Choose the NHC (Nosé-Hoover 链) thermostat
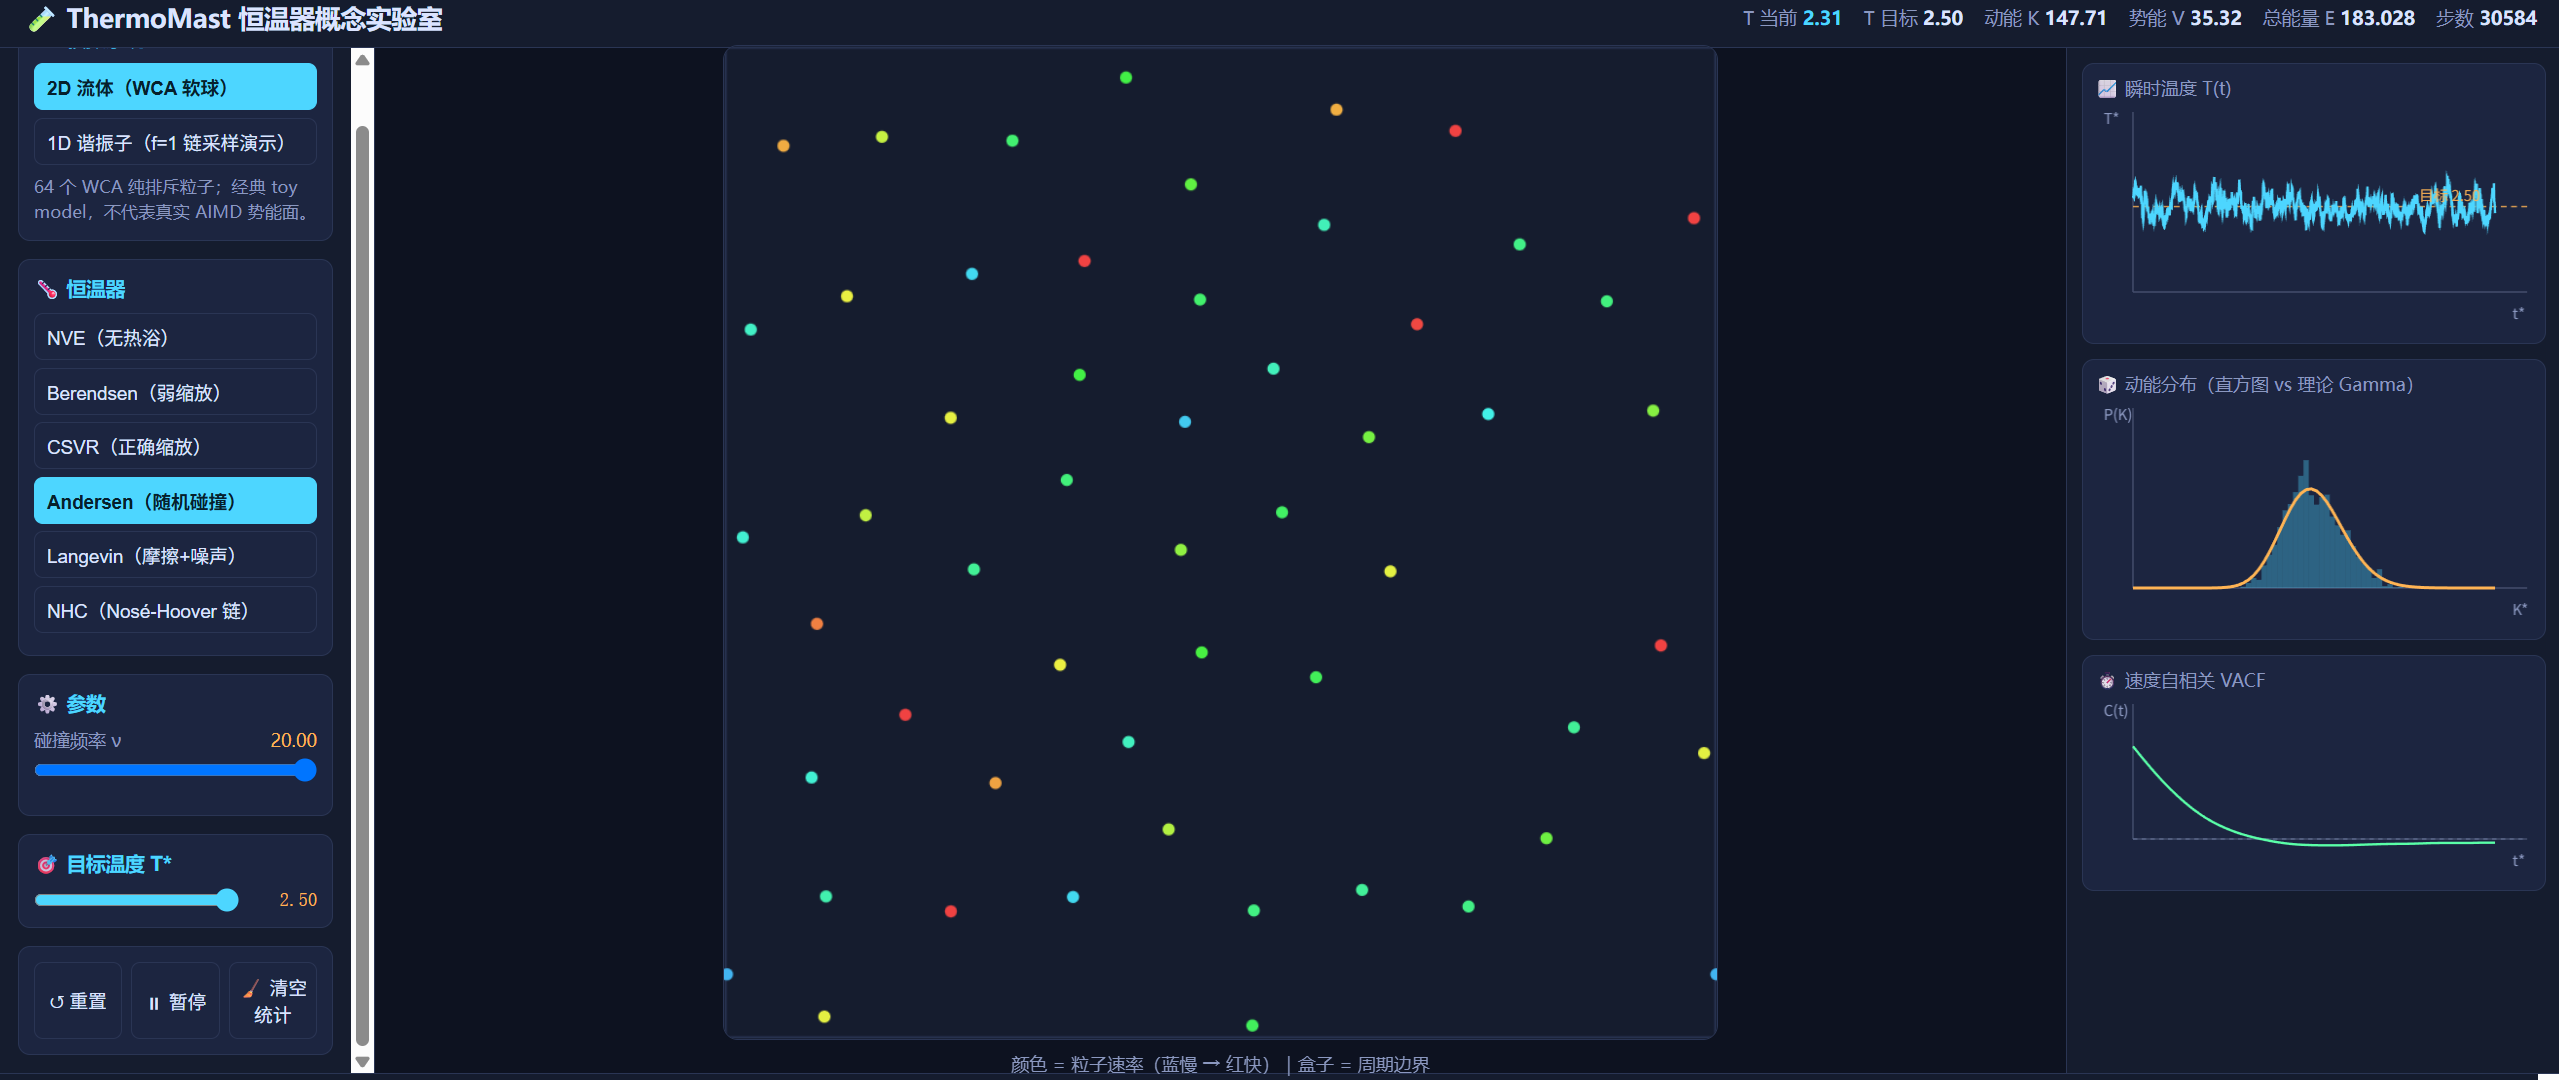 175,610
